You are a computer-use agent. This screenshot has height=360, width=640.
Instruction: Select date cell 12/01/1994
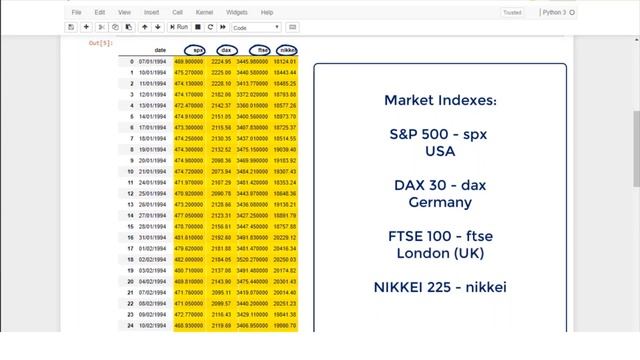[x=152, y=95]
